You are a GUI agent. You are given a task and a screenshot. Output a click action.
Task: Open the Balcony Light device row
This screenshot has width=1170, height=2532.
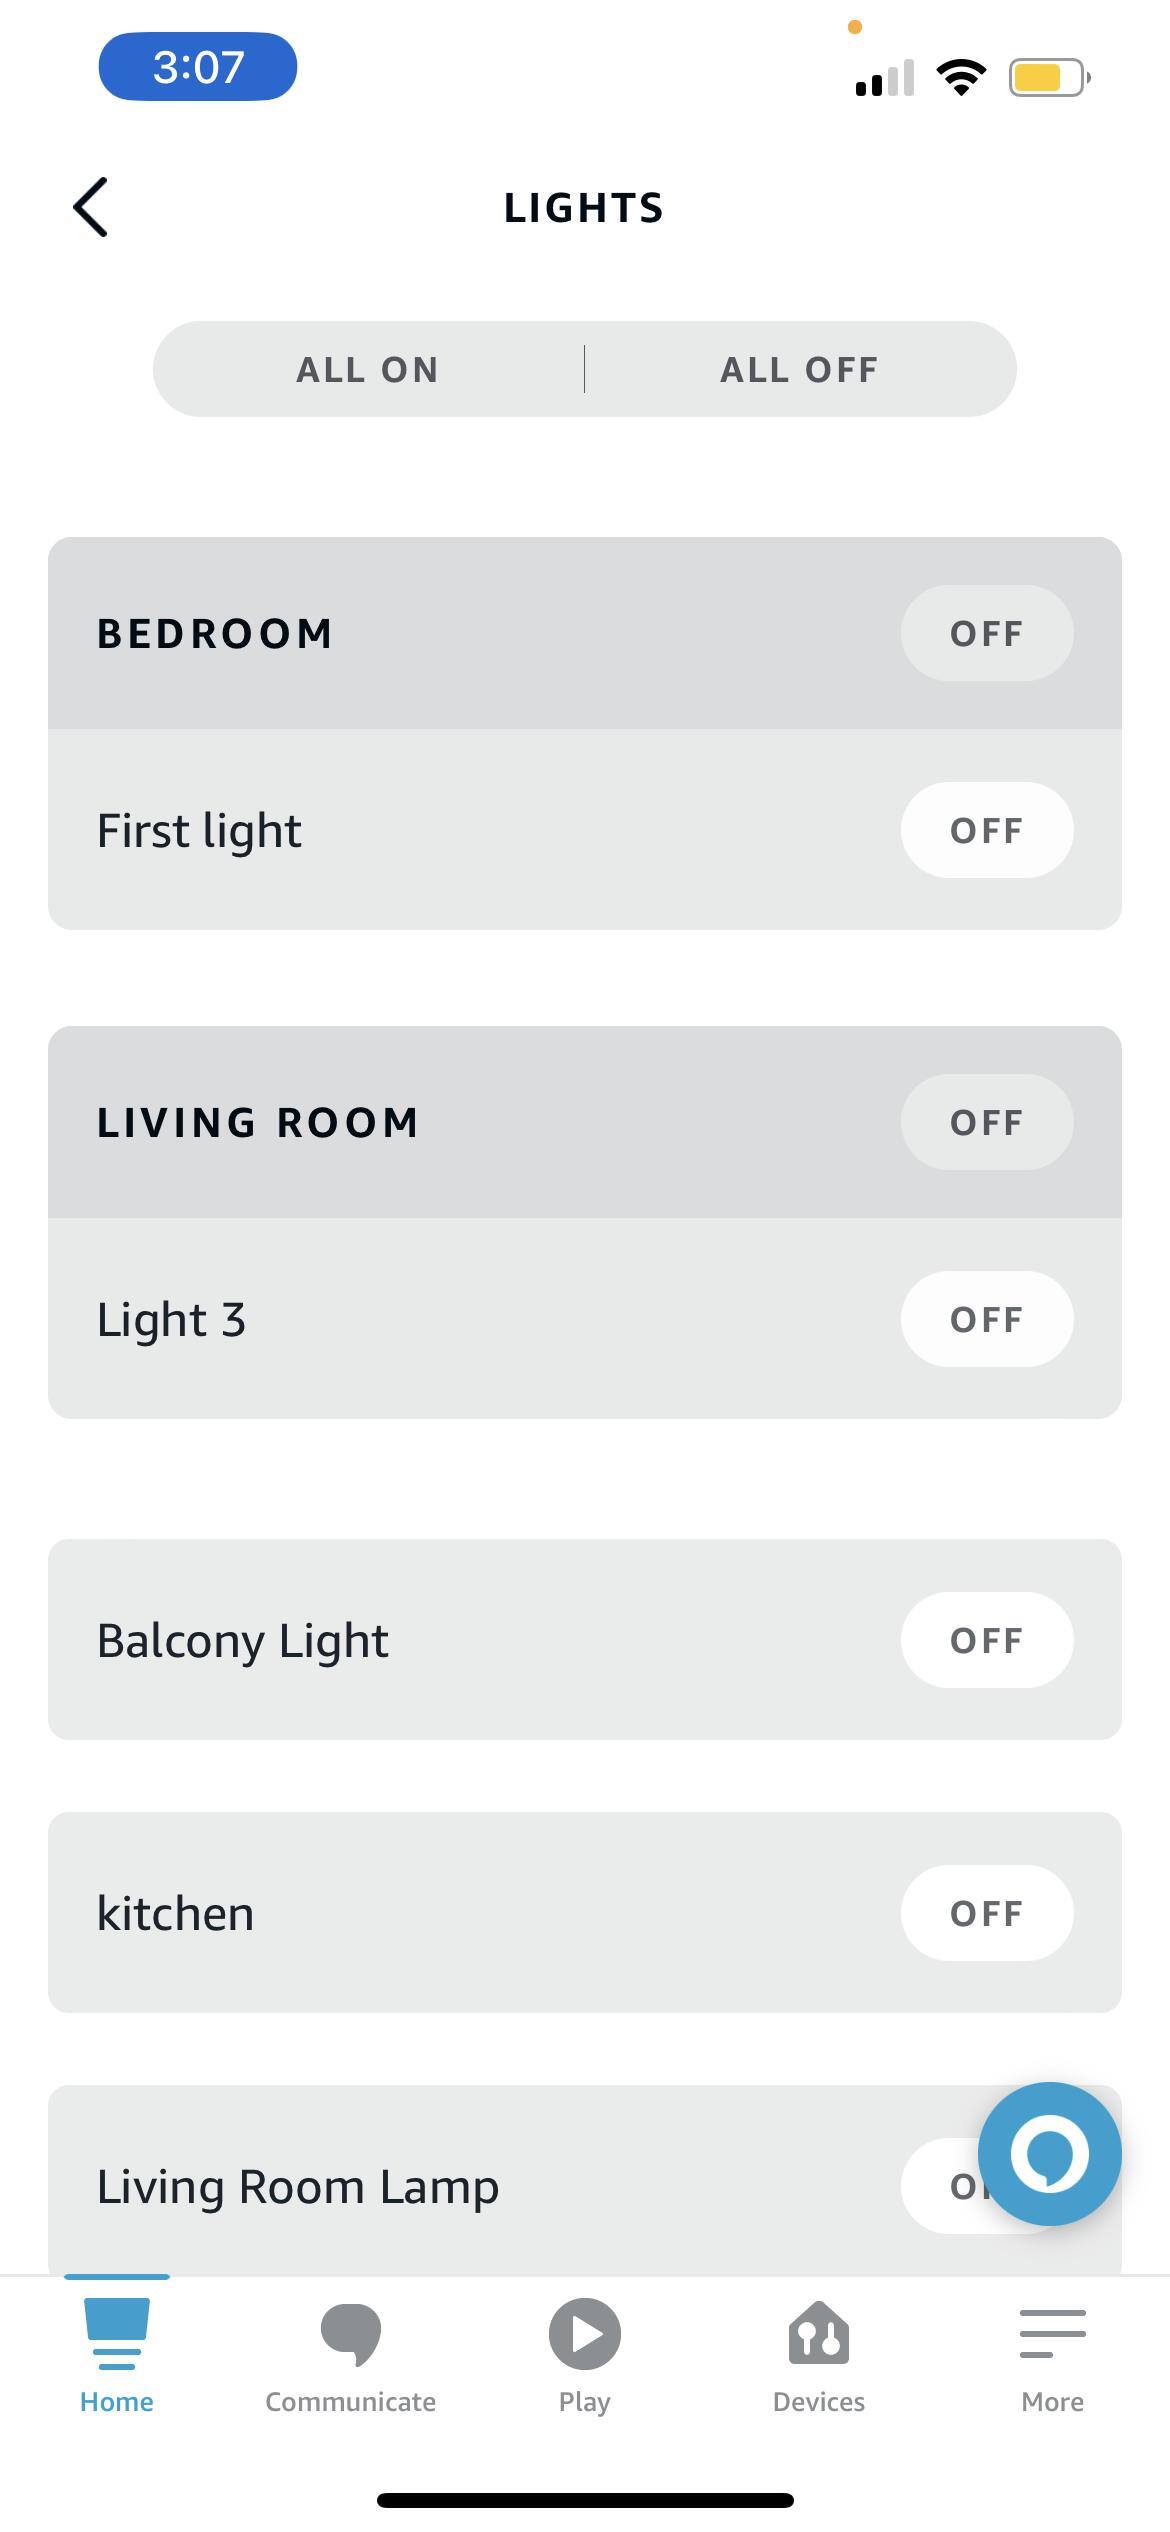coord(243,1640)
